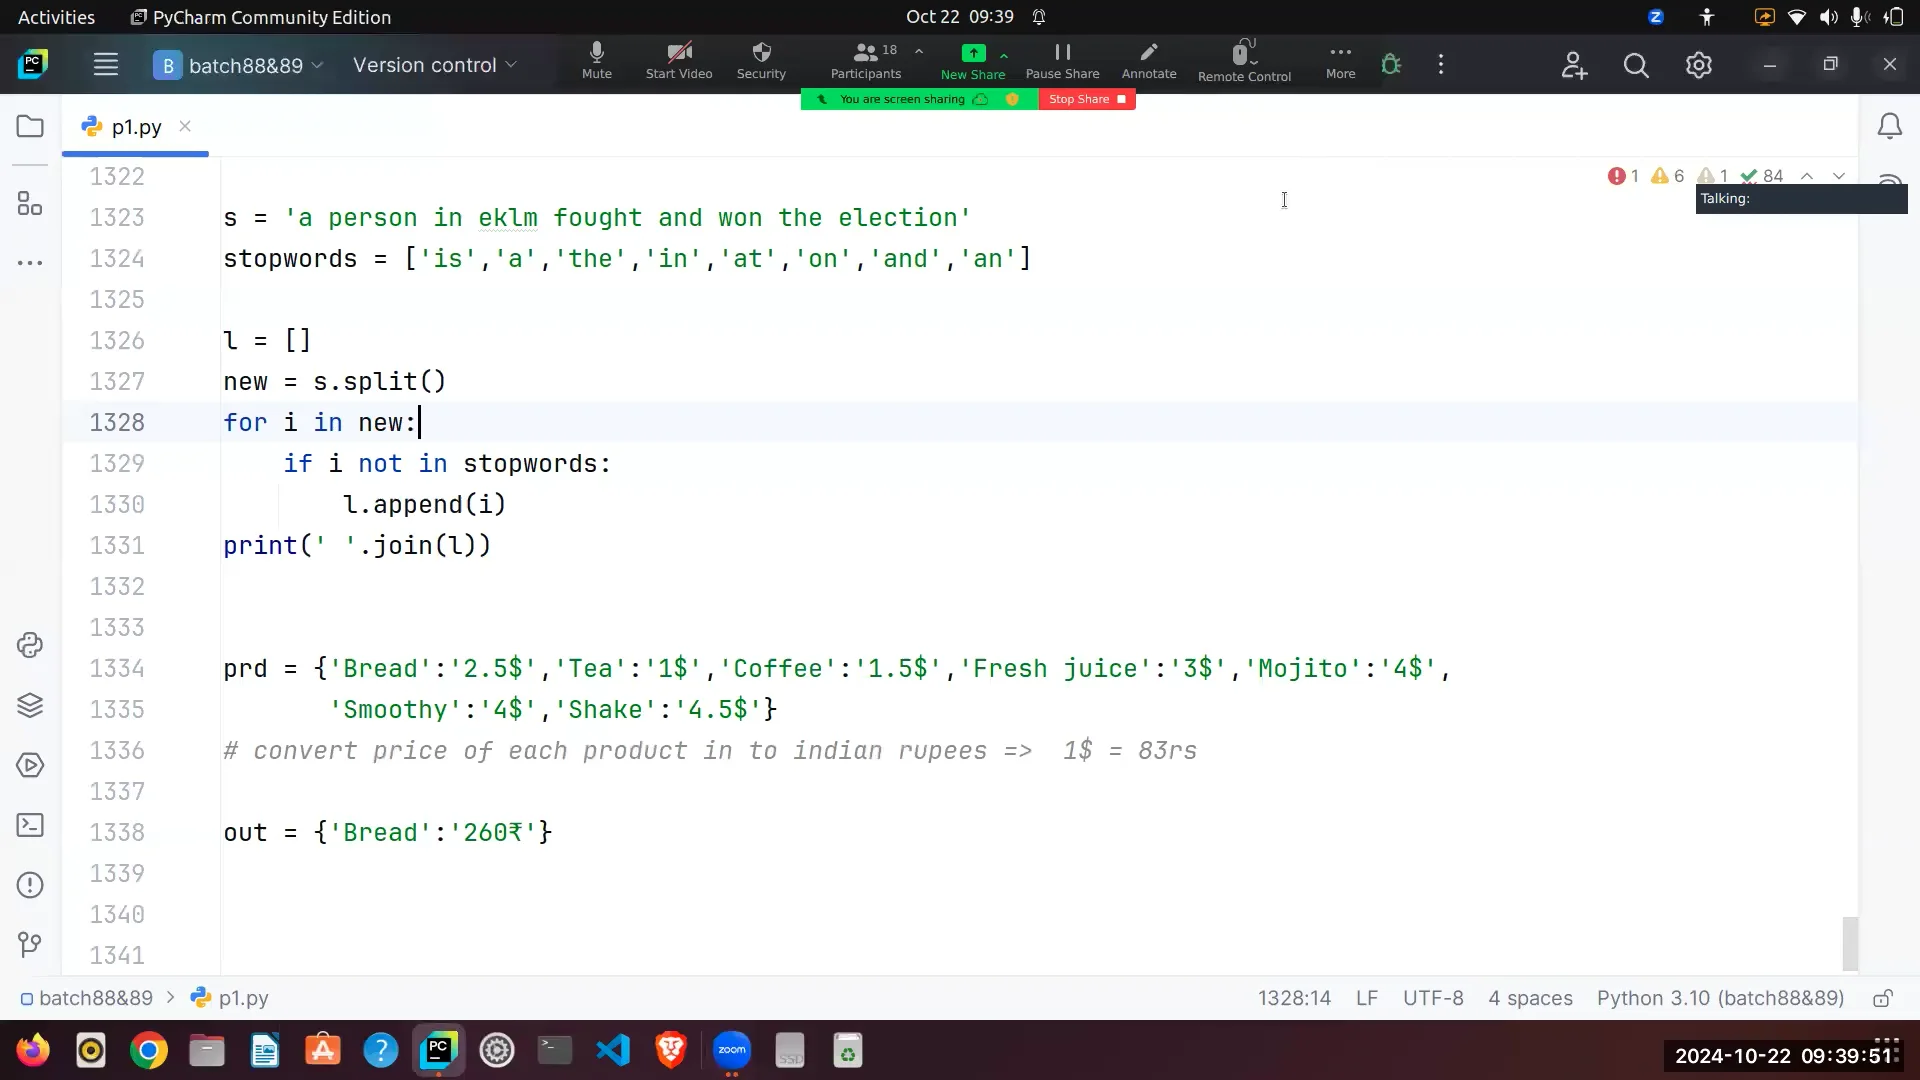
Task: Expand the Version control dropdown
Action: [x=434, y=64]
